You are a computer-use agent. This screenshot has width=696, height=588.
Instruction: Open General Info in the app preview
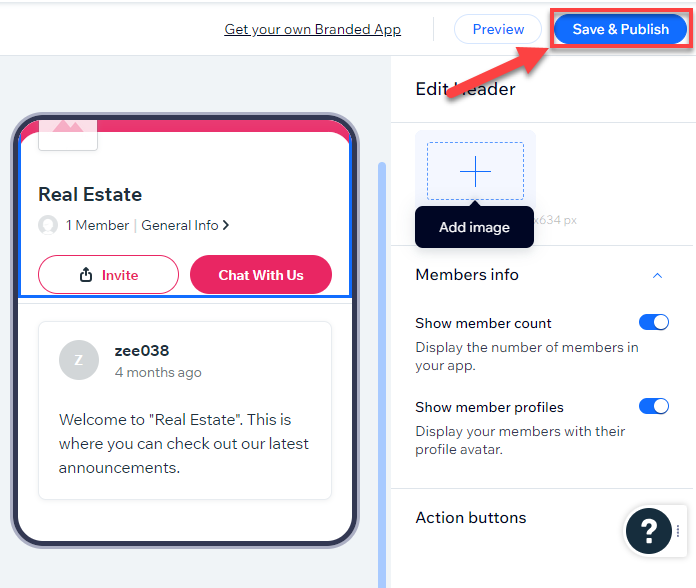tap(180, 225)
